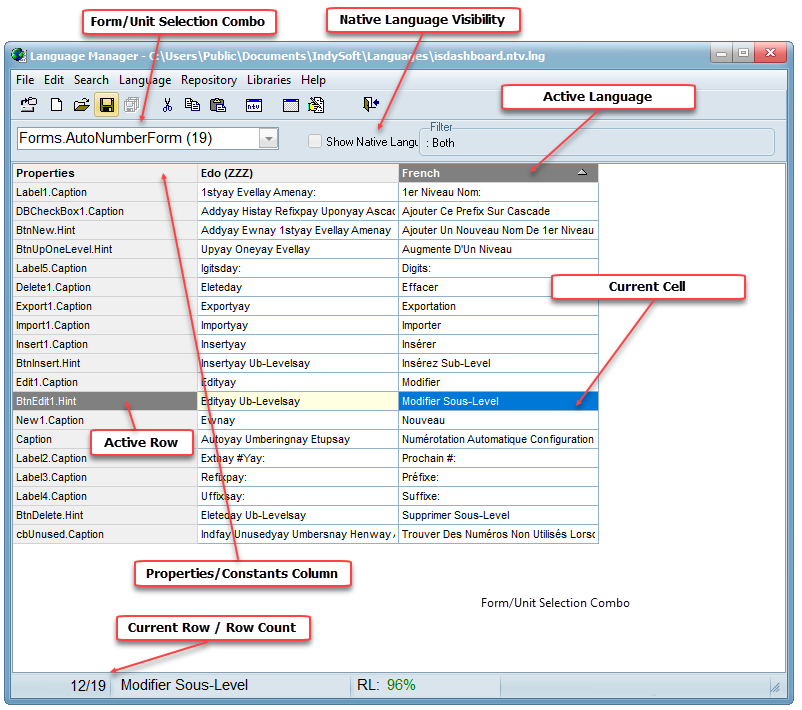The height and width of the screenshot is (710, 802).
Task: Click the Cut scissors icon
Action: pos(167,104)
